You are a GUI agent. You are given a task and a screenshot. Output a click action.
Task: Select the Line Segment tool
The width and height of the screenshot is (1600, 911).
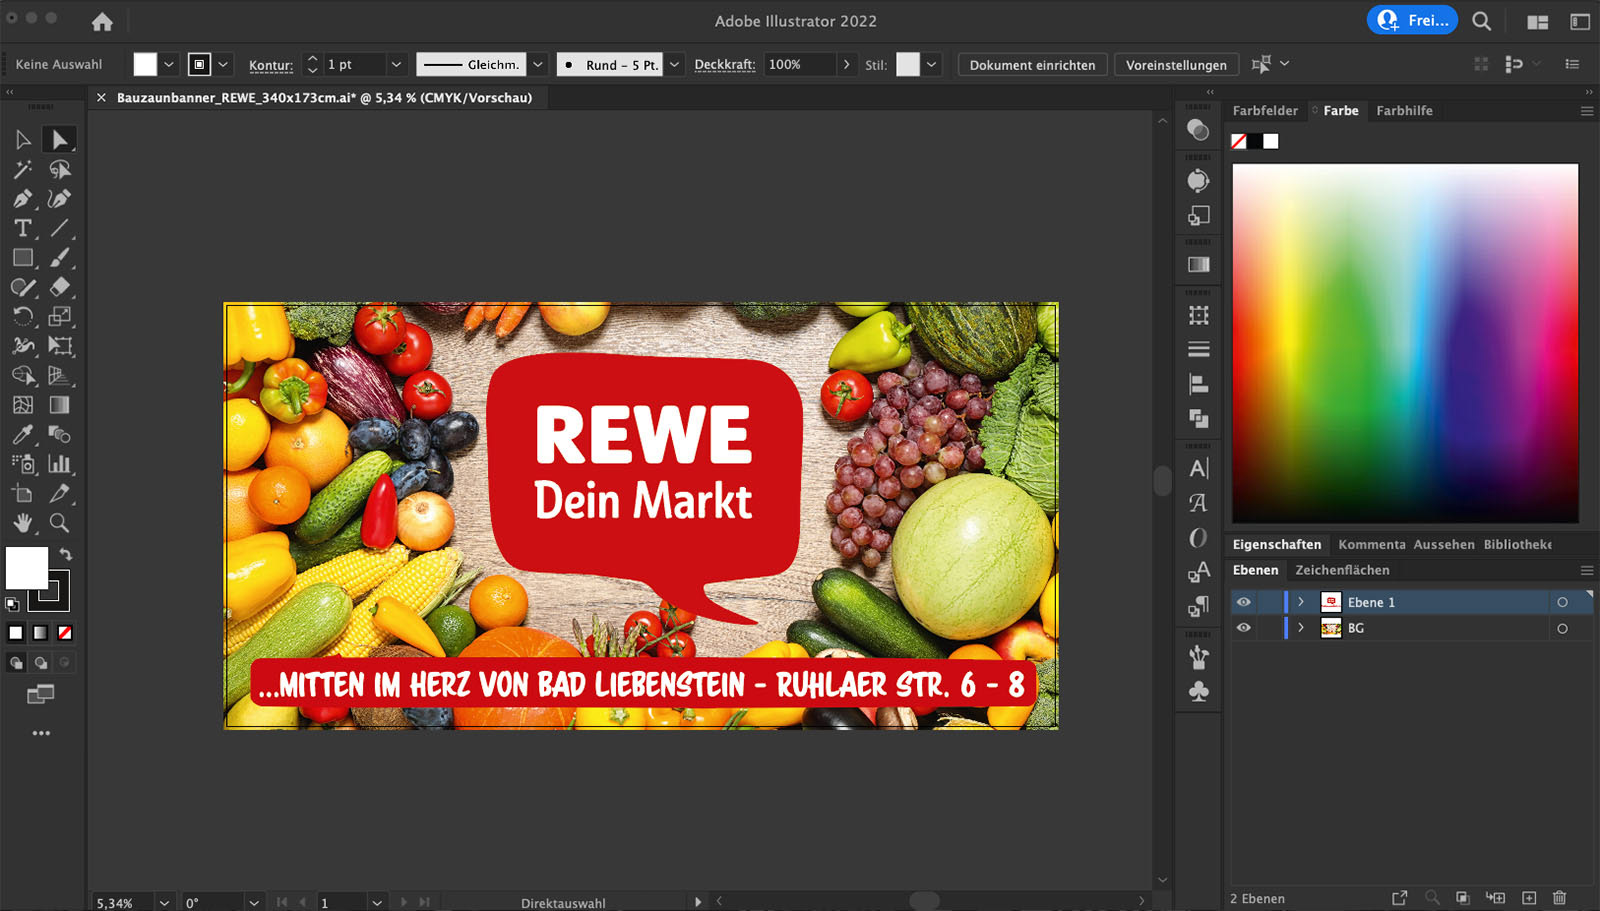[60, 228]
